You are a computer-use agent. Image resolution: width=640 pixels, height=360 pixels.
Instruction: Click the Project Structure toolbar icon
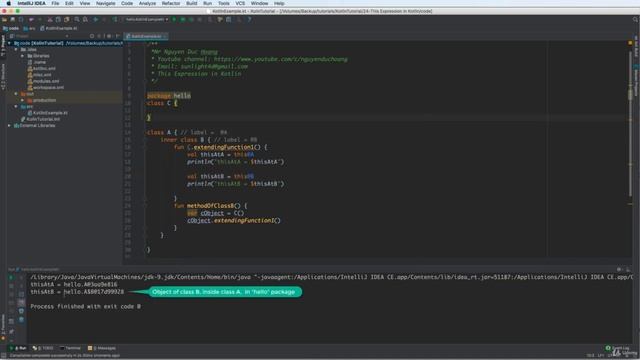click(x=229, y=19)
